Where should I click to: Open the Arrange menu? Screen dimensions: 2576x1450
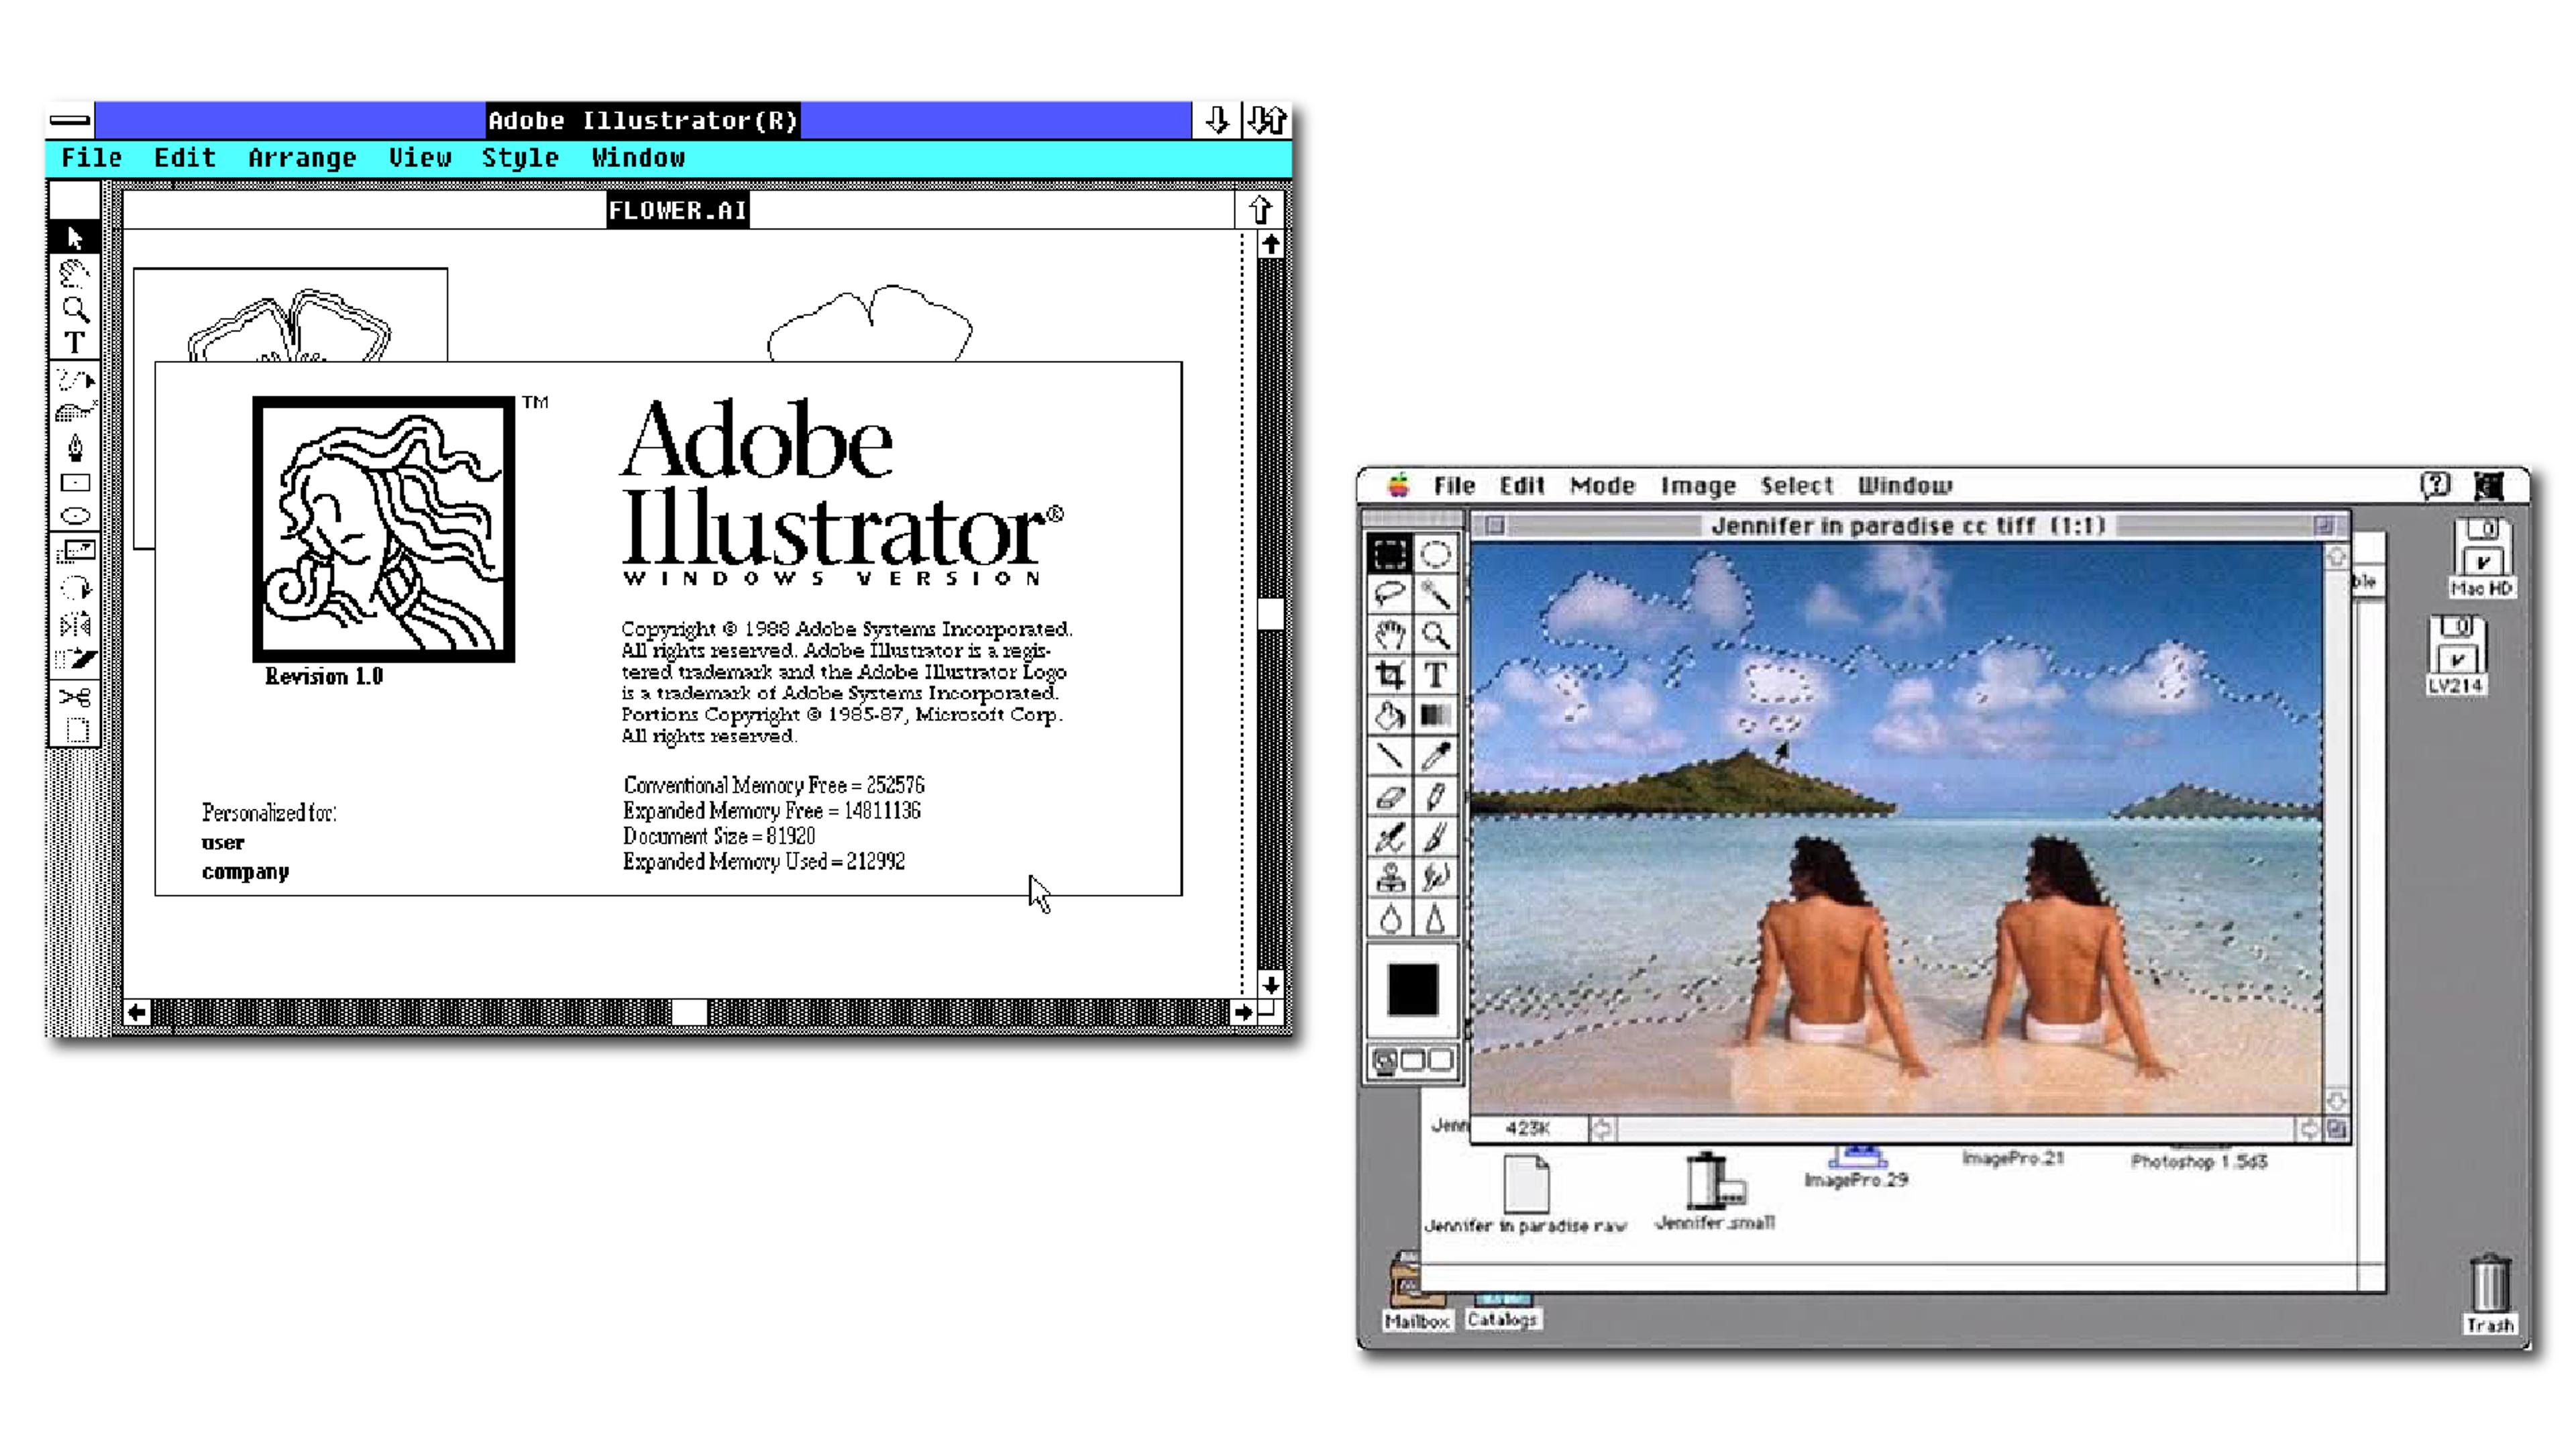click(302, 158)
